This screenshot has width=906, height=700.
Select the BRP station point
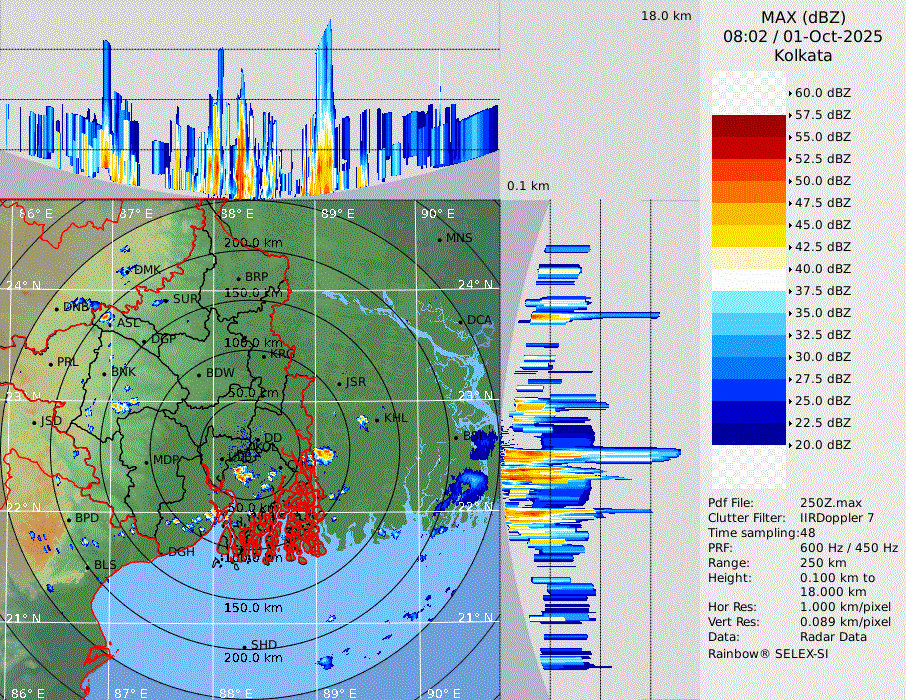(239, 278)
